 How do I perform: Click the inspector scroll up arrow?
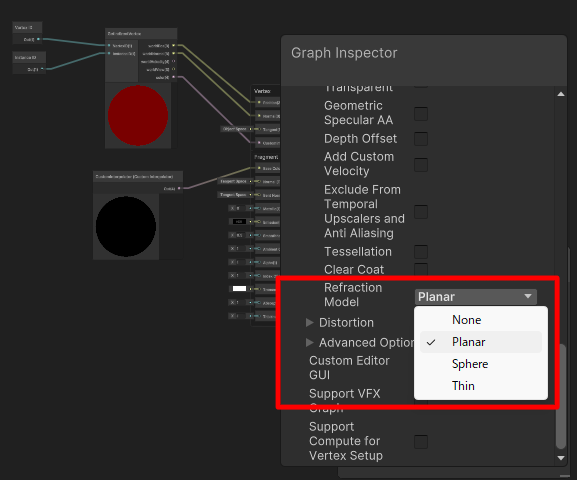[x=561, y=94]
